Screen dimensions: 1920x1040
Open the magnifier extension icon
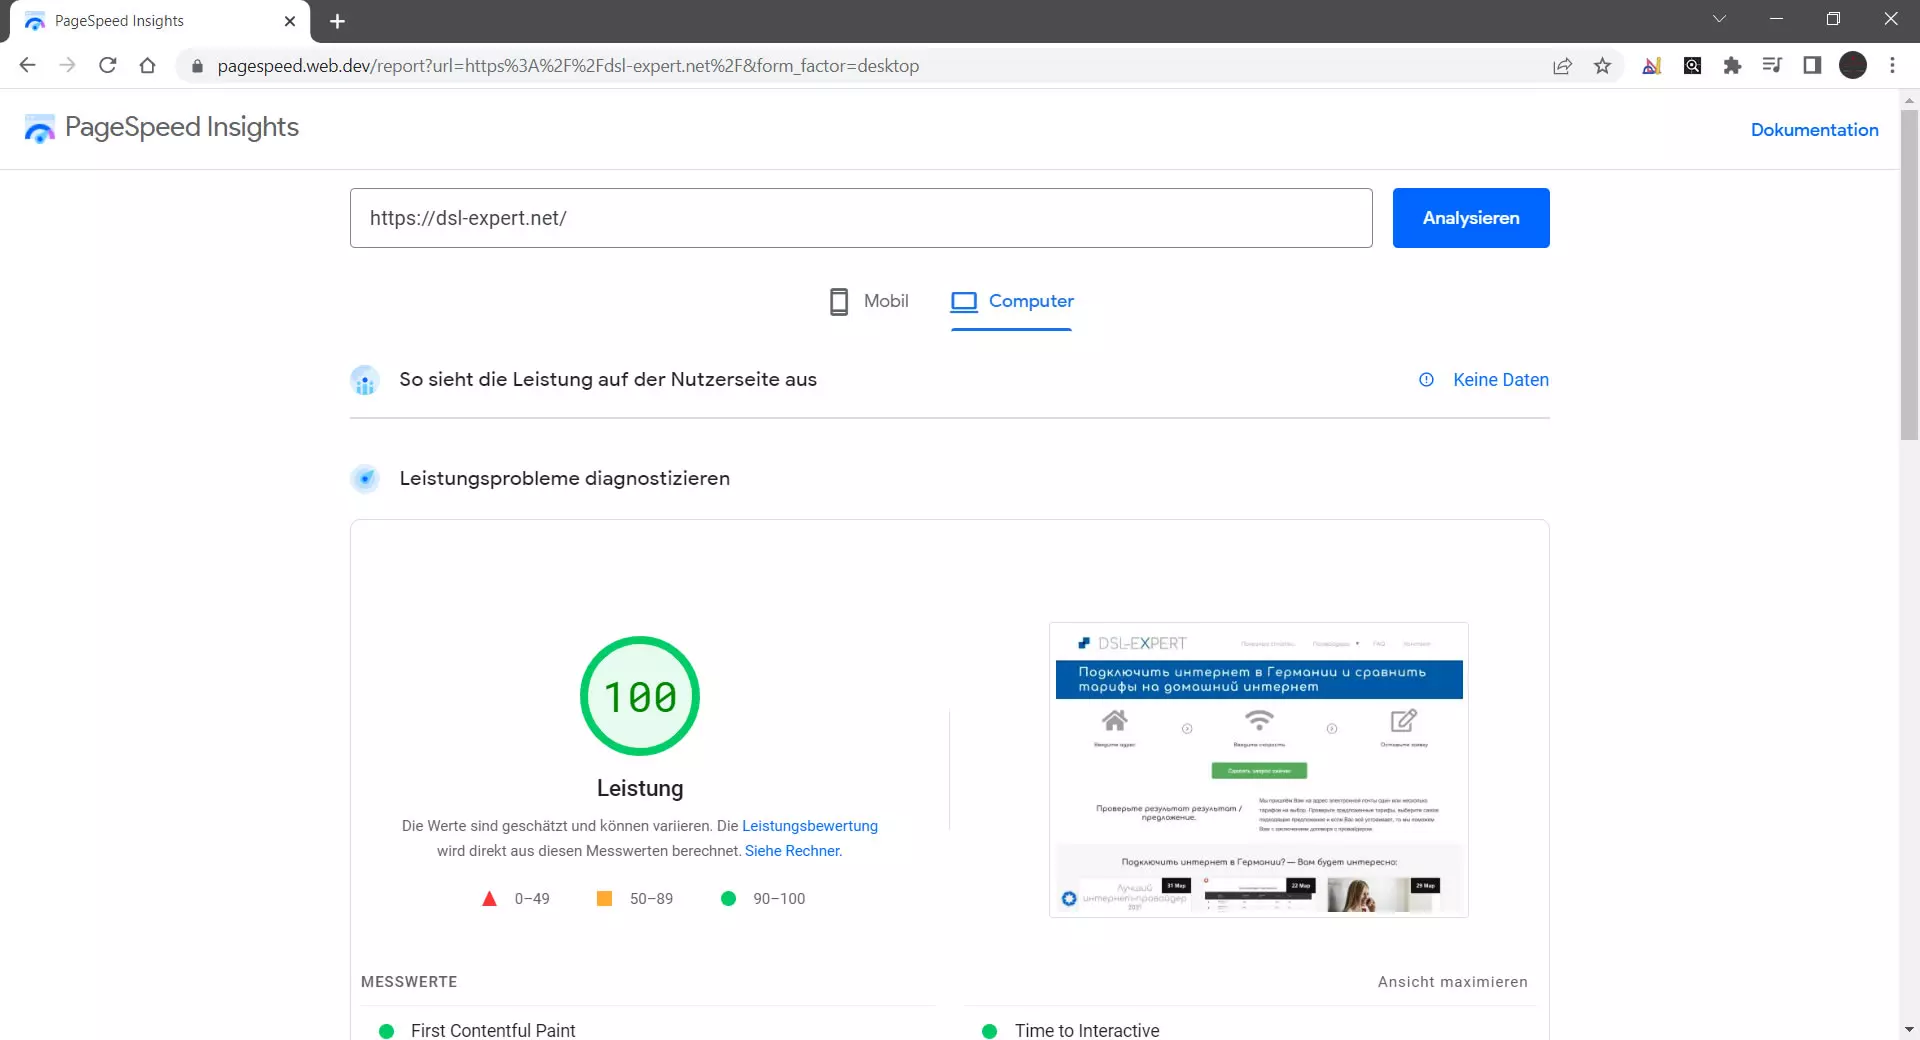(1692, 66)
